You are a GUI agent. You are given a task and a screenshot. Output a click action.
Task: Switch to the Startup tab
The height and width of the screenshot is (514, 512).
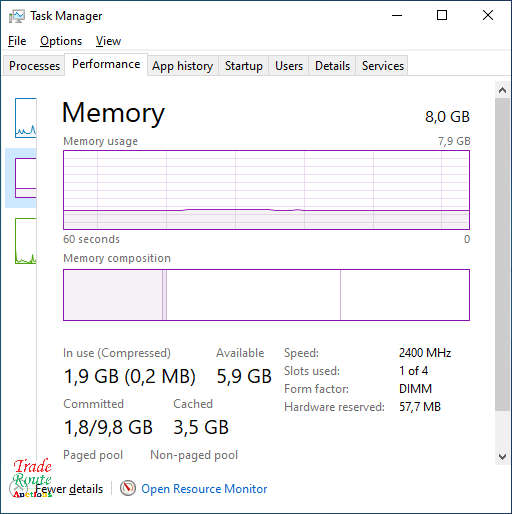pyautogui.click(x=244, y=66)
